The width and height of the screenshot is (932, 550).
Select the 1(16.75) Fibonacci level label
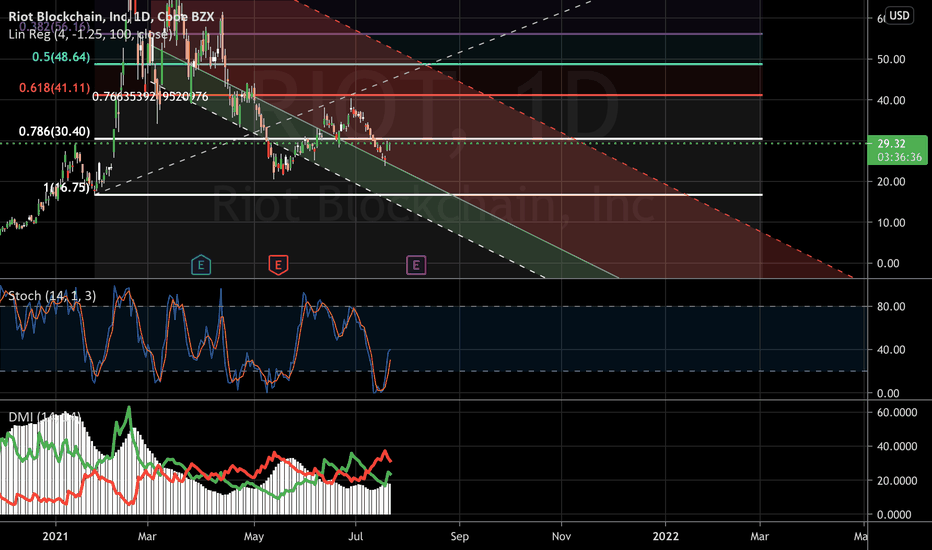coord(67,188)
